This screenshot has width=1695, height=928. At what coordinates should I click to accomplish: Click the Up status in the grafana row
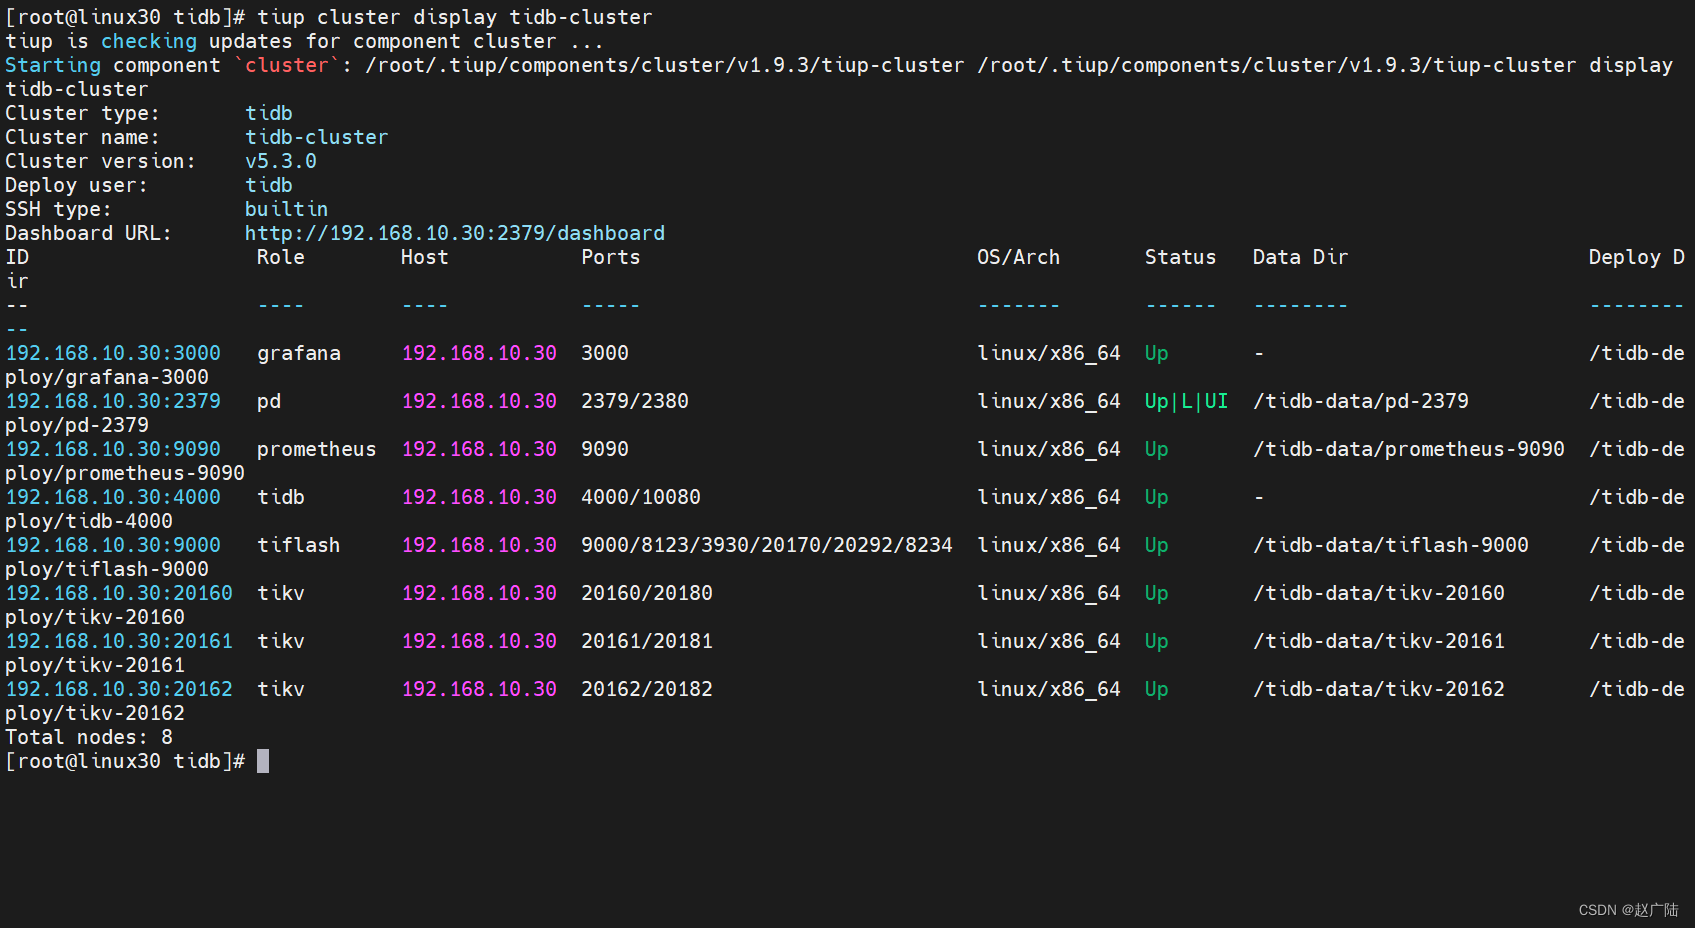tap(1156, 353)
